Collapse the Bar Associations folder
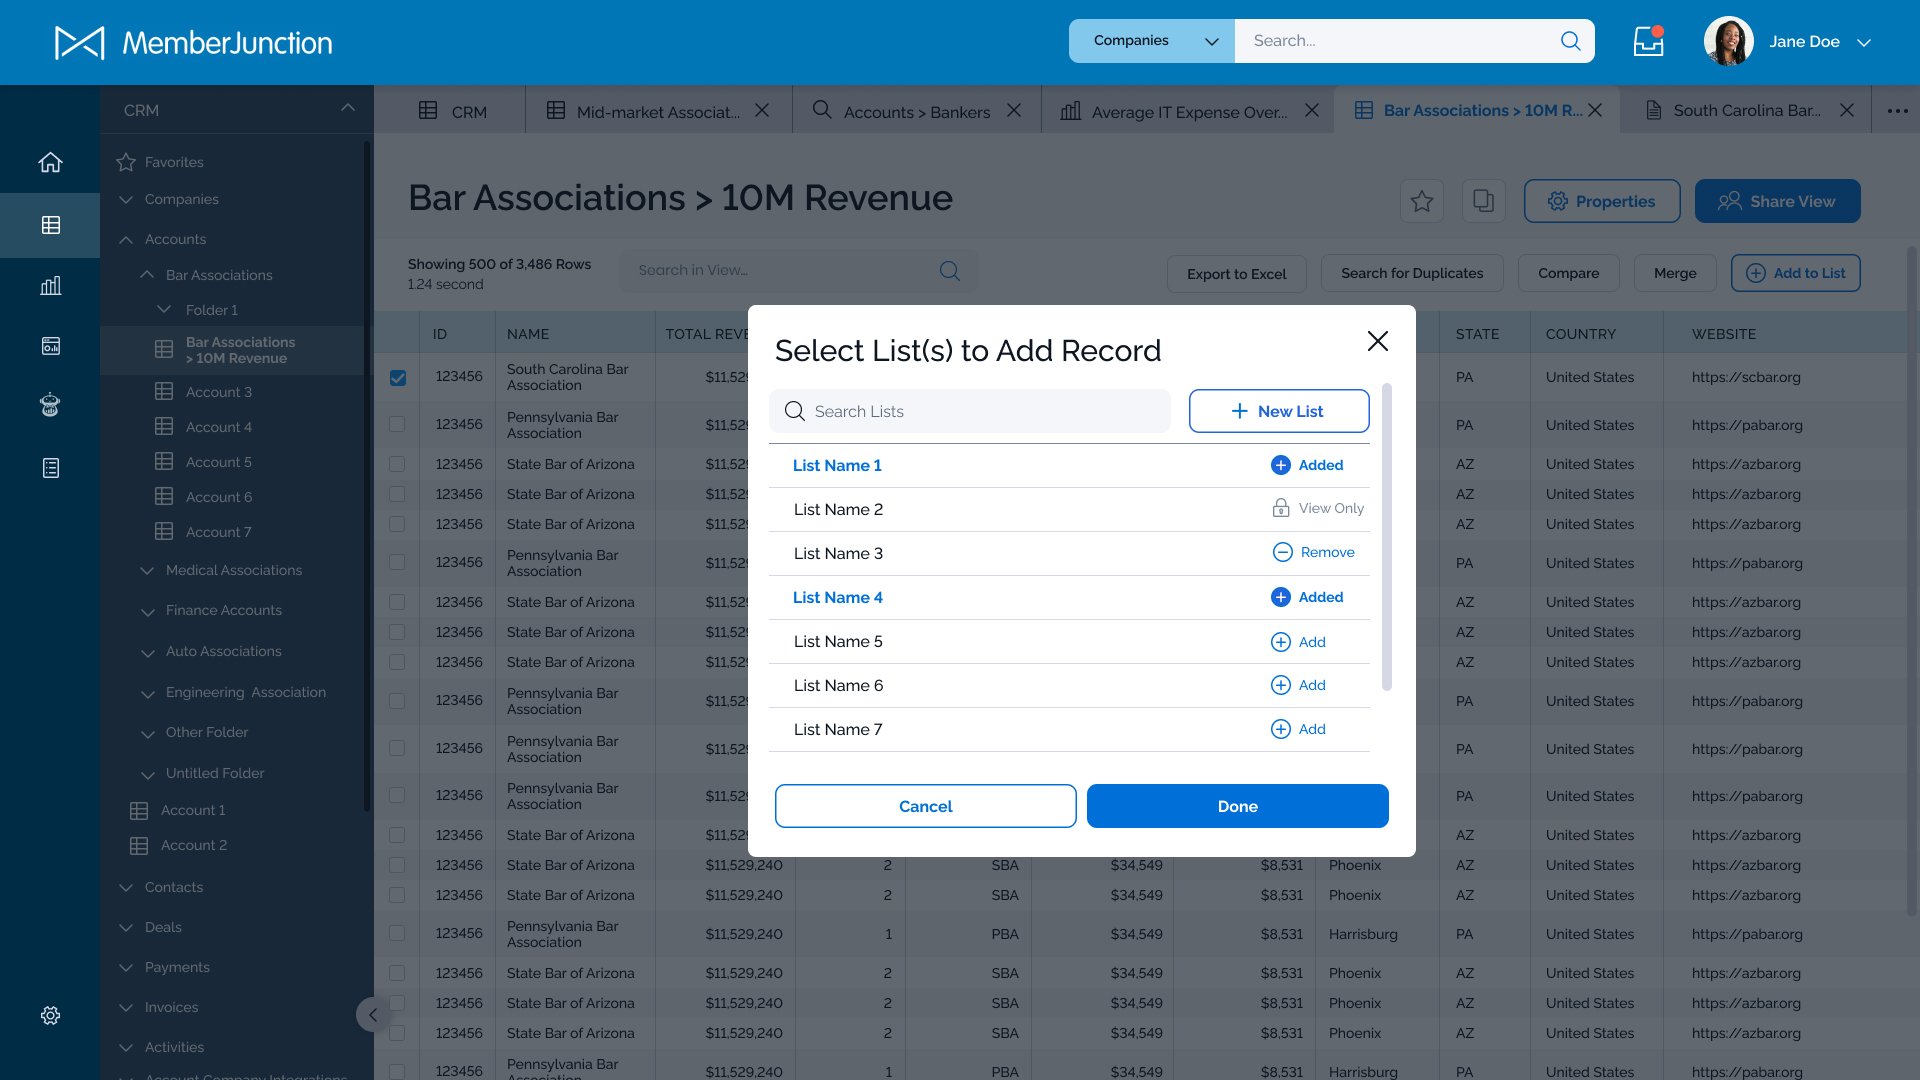Viewport: 1920px width, 1080px height. point(147,274)
